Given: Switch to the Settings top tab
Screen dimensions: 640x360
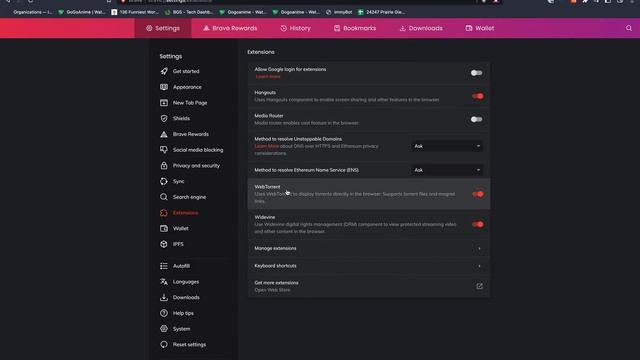Looking at the screenshot, I should (x=163, y=28).
